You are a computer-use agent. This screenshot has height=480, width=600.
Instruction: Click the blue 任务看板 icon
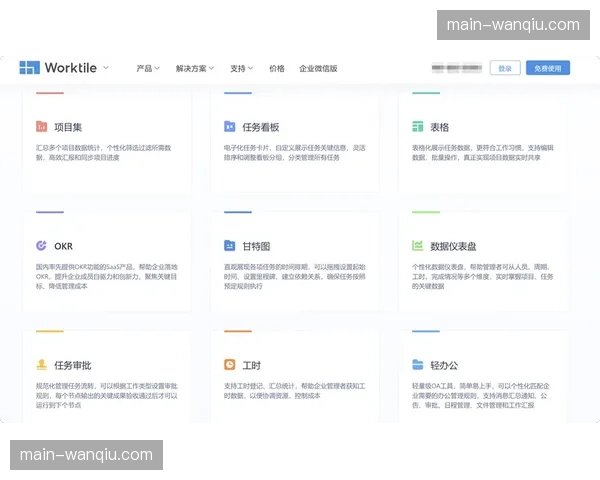[230, 126]
